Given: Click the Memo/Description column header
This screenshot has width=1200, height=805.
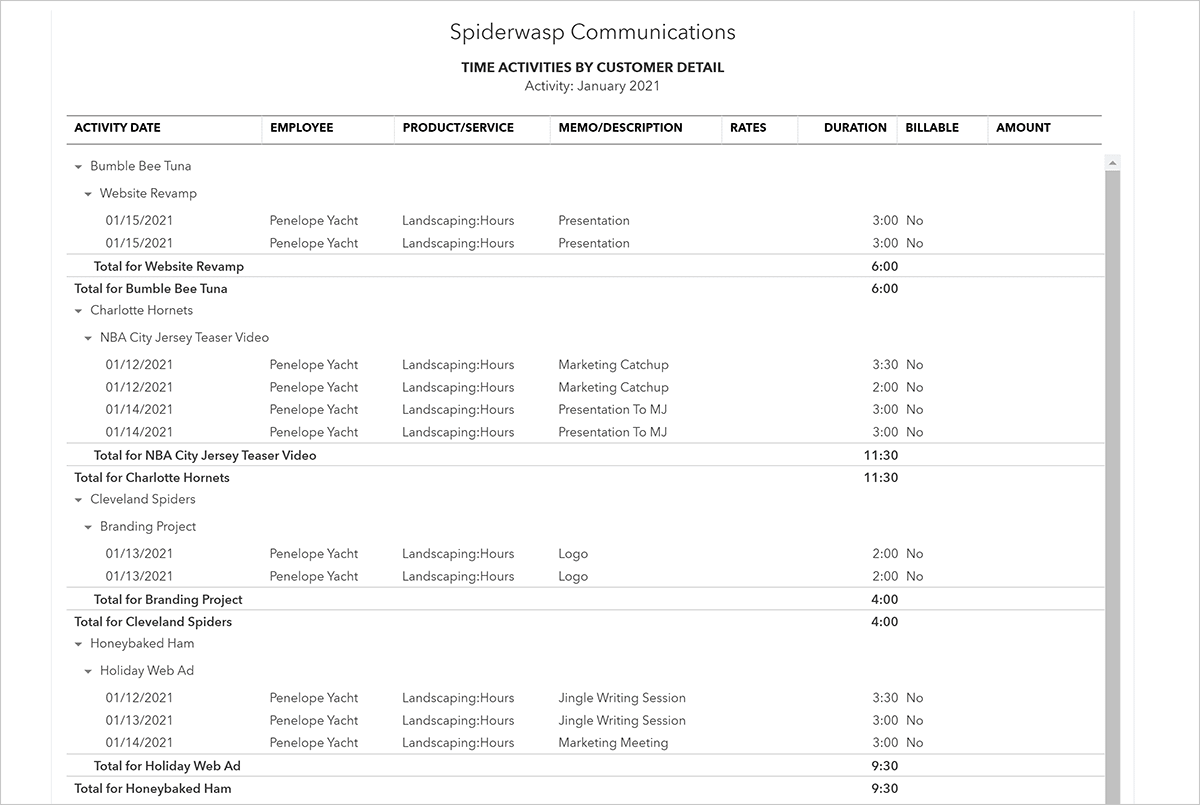Looking at the screenshot, I should (x=620, y=128).
